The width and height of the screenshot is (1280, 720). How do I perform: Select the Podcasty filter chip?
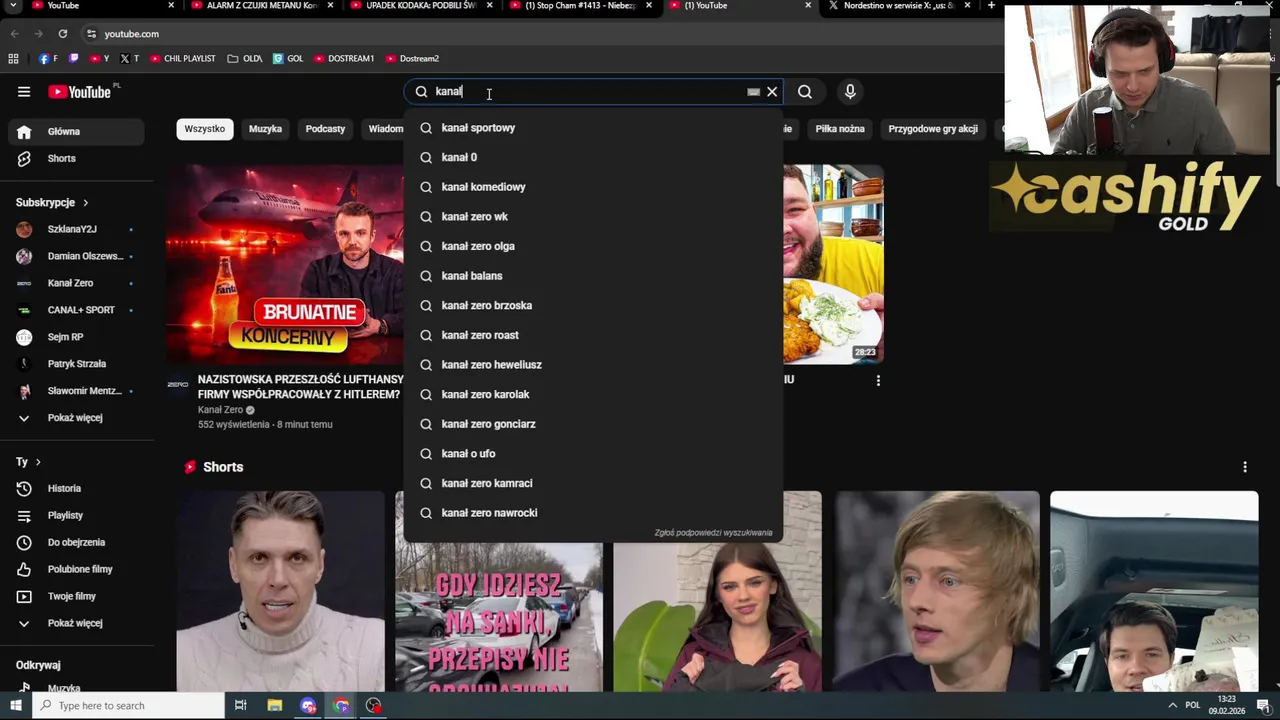pos(325,129)
